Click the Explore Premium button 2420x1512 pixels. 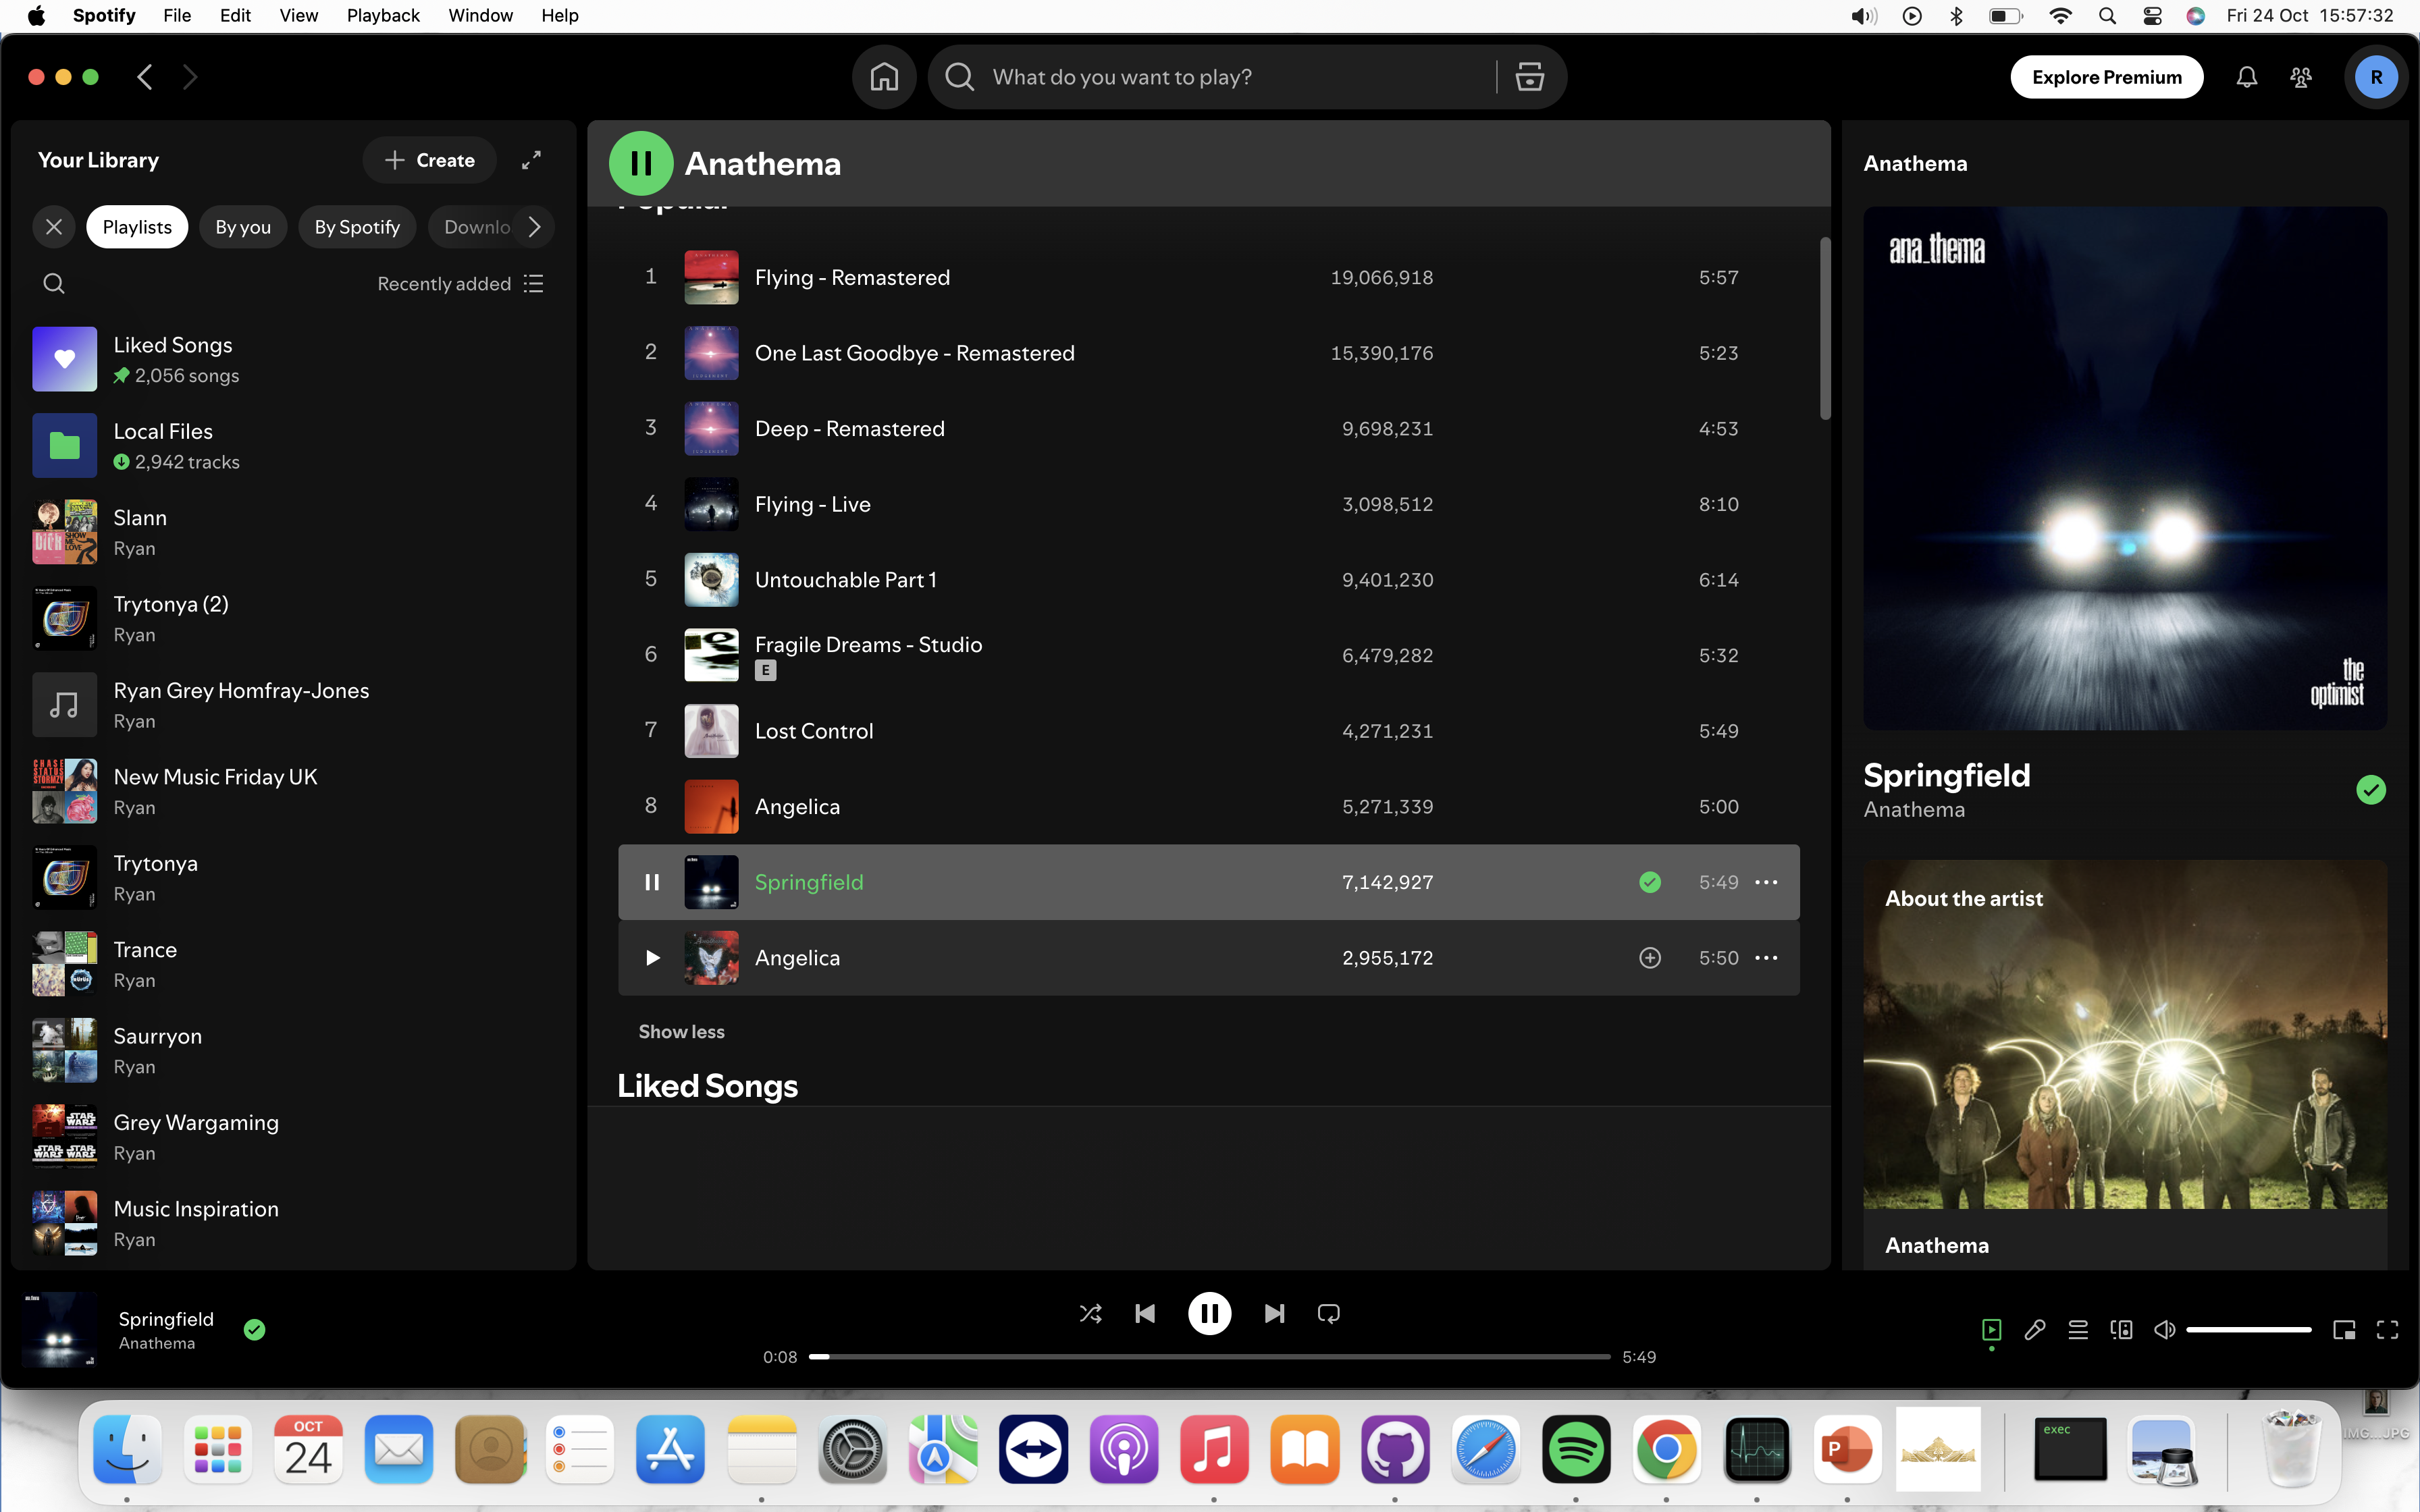pos(2106,77)
